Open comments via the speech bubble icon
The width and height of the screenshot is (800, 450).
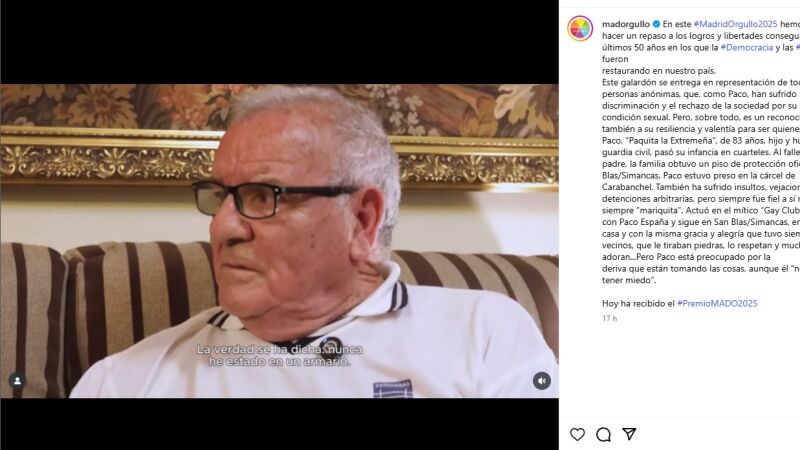coord(603,434)
